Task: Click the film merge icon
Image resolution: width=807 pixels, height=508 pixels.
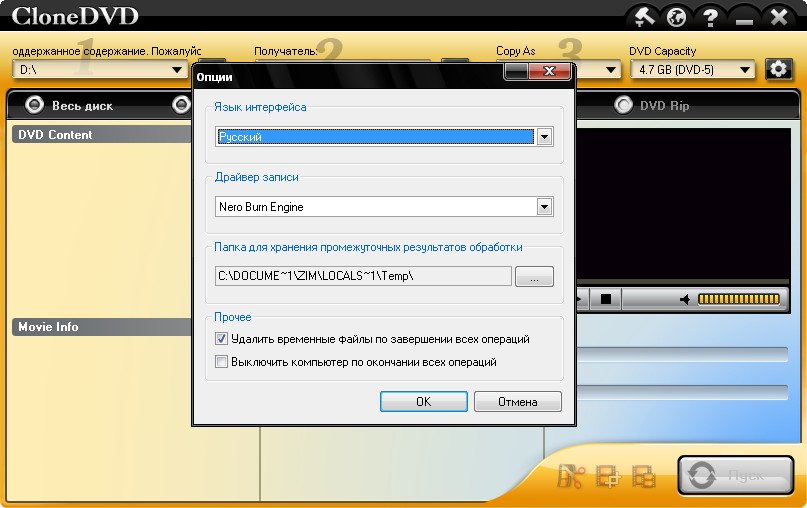Action: click(x=644, y=476)
